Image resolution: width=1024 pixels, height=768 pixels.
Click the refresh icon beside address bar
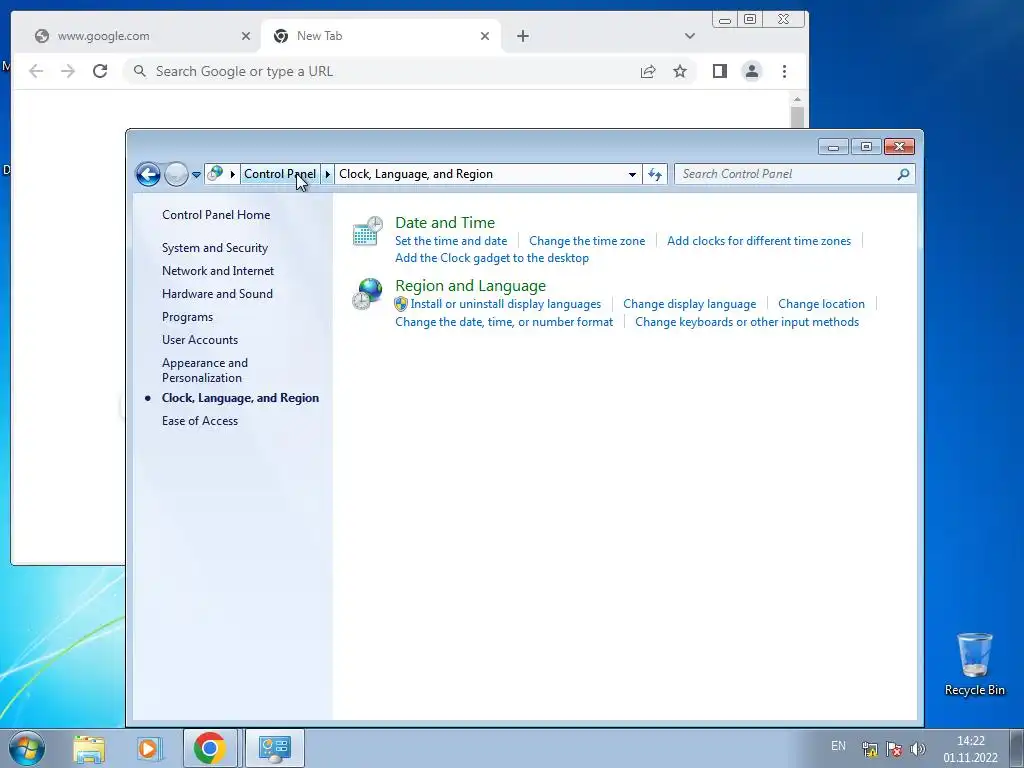pos(655,174)
